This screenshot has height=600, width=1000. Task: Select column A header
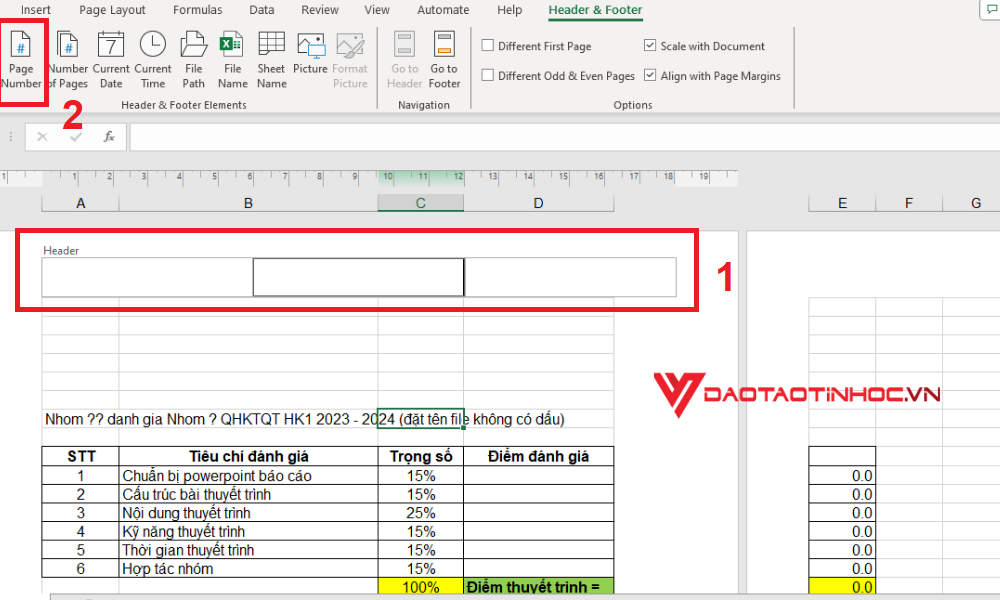click(x=80, y=203)
